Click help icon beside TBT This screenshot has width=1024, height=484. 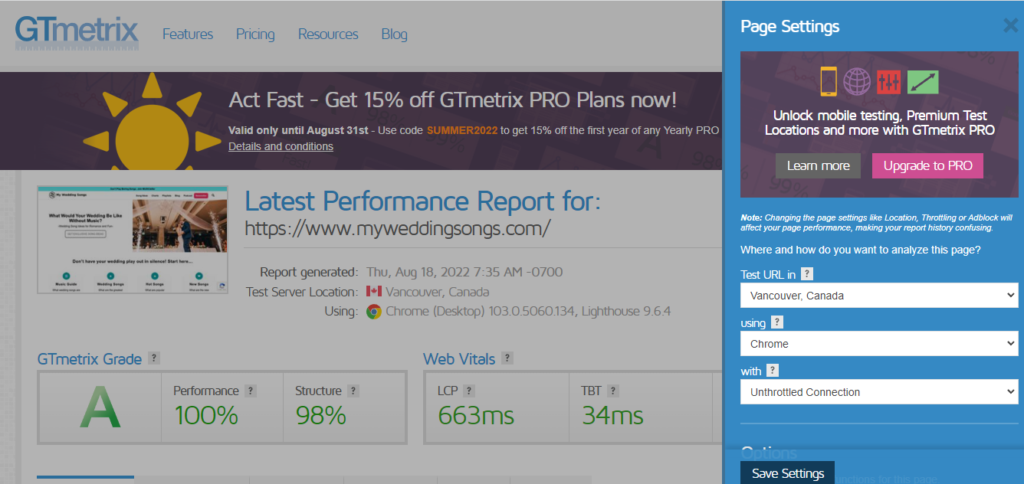coord(614,391)
